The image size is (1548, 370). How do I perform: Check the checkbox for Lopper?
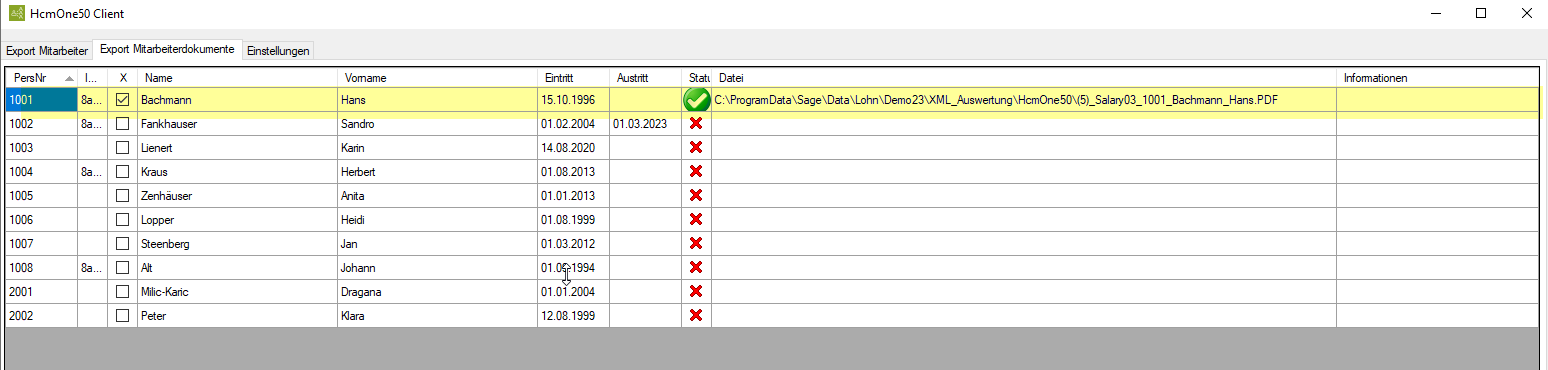click(x=123, y=220)
